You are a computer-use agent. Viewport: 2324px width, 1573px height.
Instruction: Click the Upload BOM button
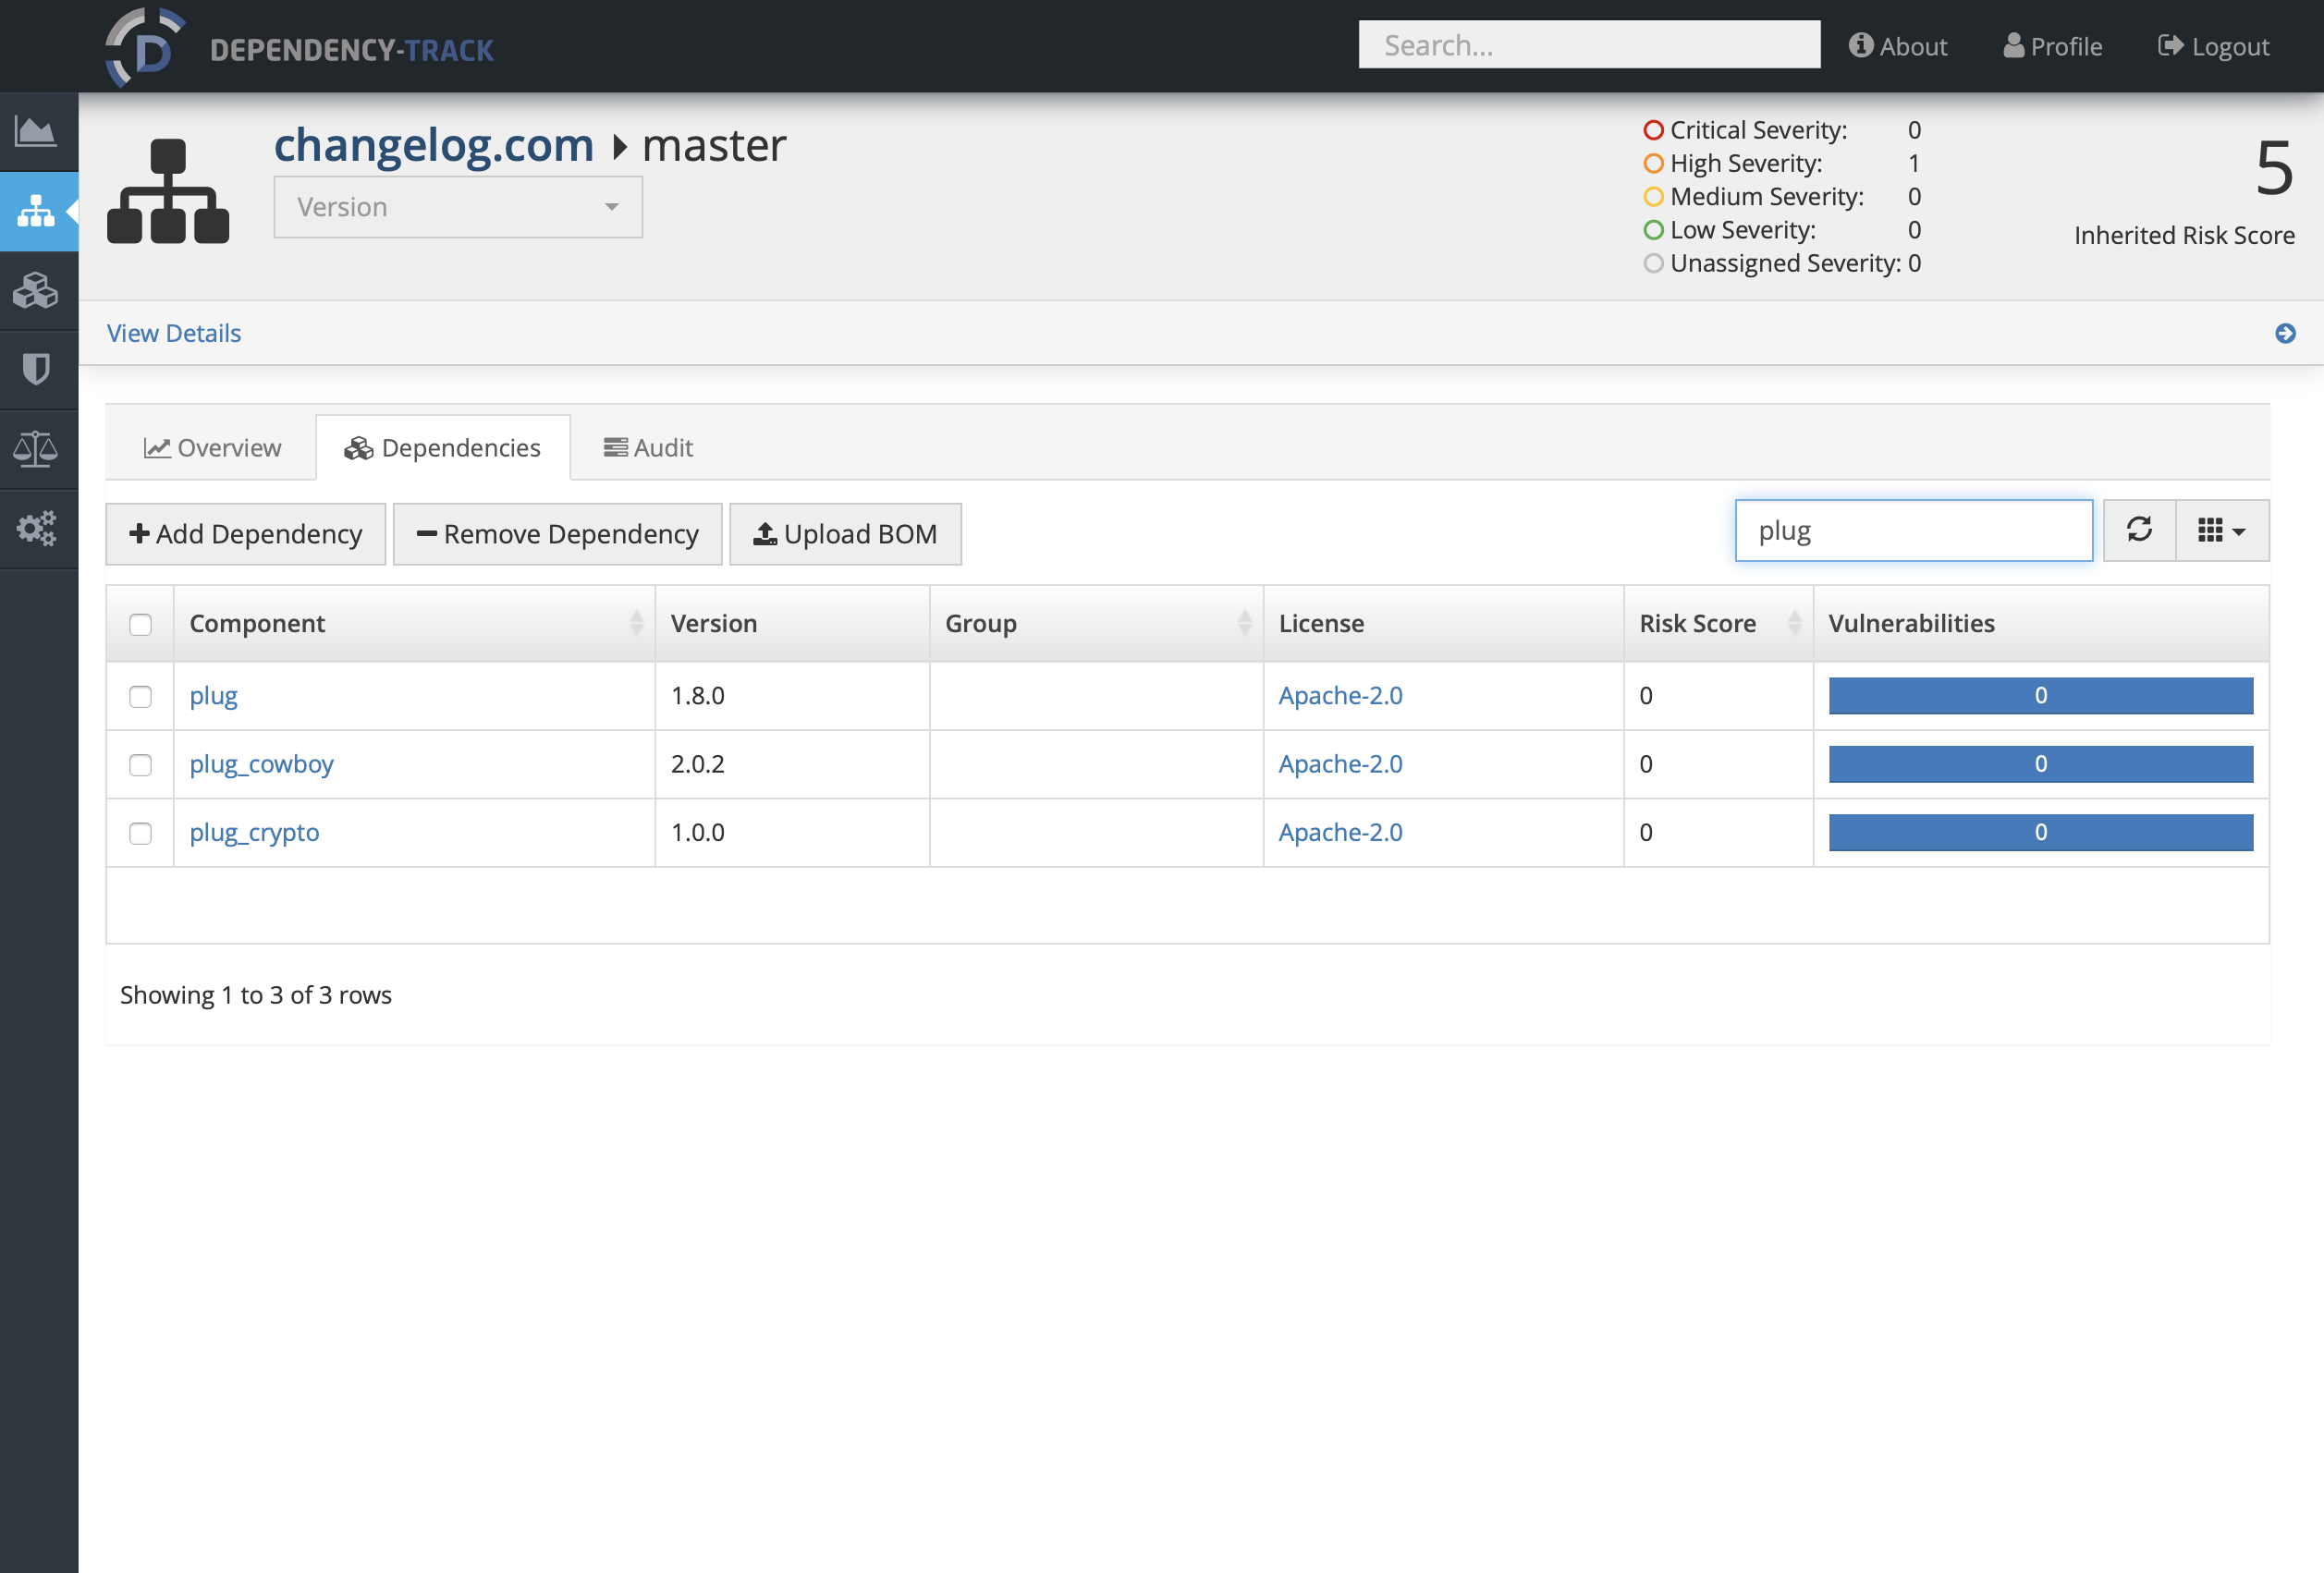(846, 532)
